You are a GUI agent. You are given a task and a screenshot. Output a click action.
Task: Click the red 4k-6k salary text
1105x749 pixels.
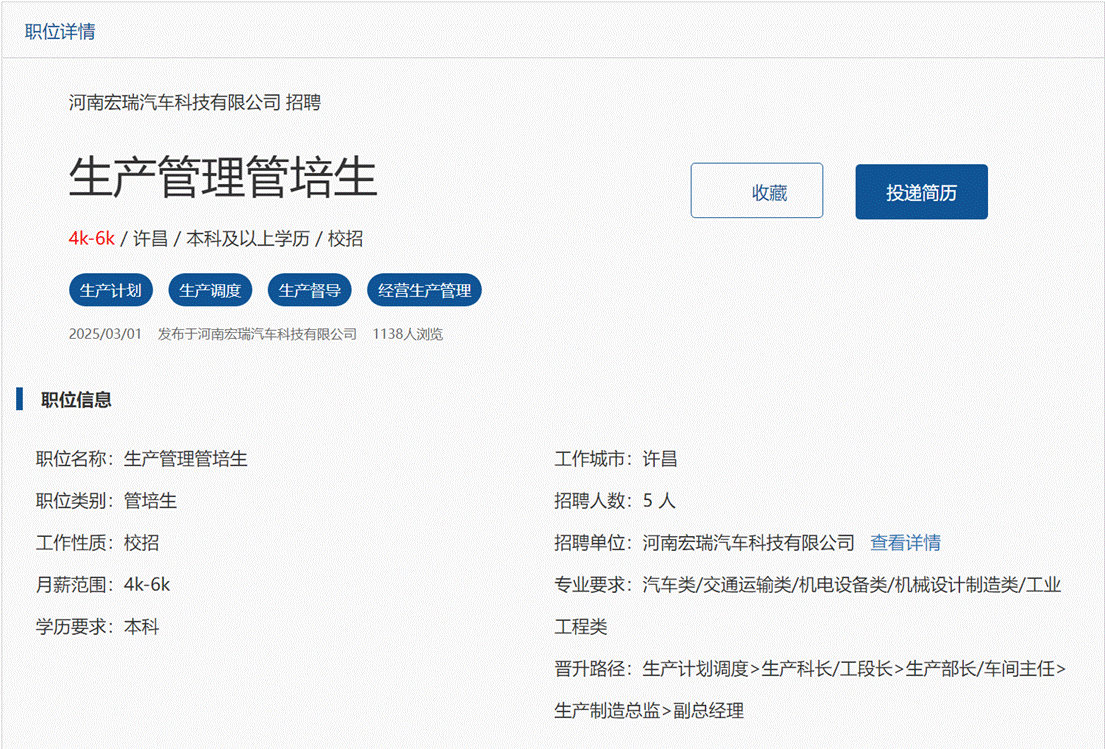(91, 238)
